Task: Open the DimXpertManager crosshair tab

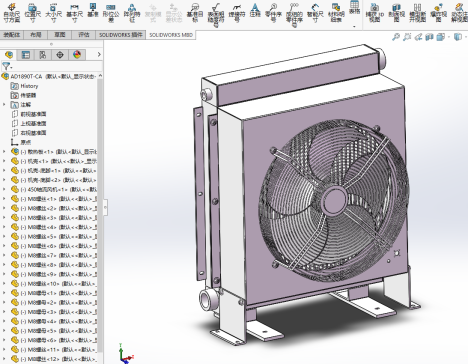Action: pyautogui.click(x=60, y=55)
